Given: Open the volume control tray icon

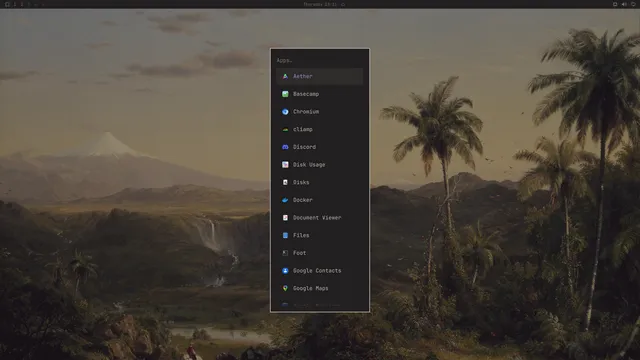Looking at the screenshot, I should [x=624, y=4].
